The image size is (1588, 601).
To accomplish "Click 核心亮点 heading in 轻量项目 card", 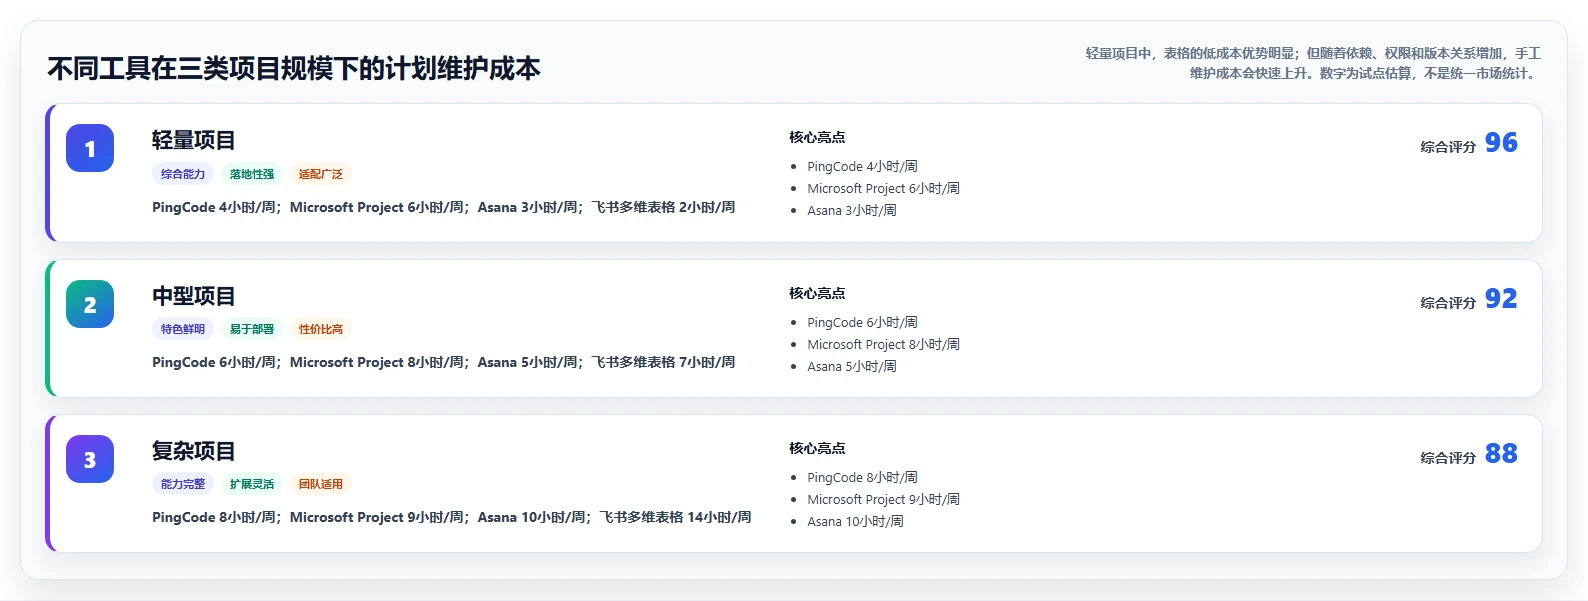I will coord(817,137).
